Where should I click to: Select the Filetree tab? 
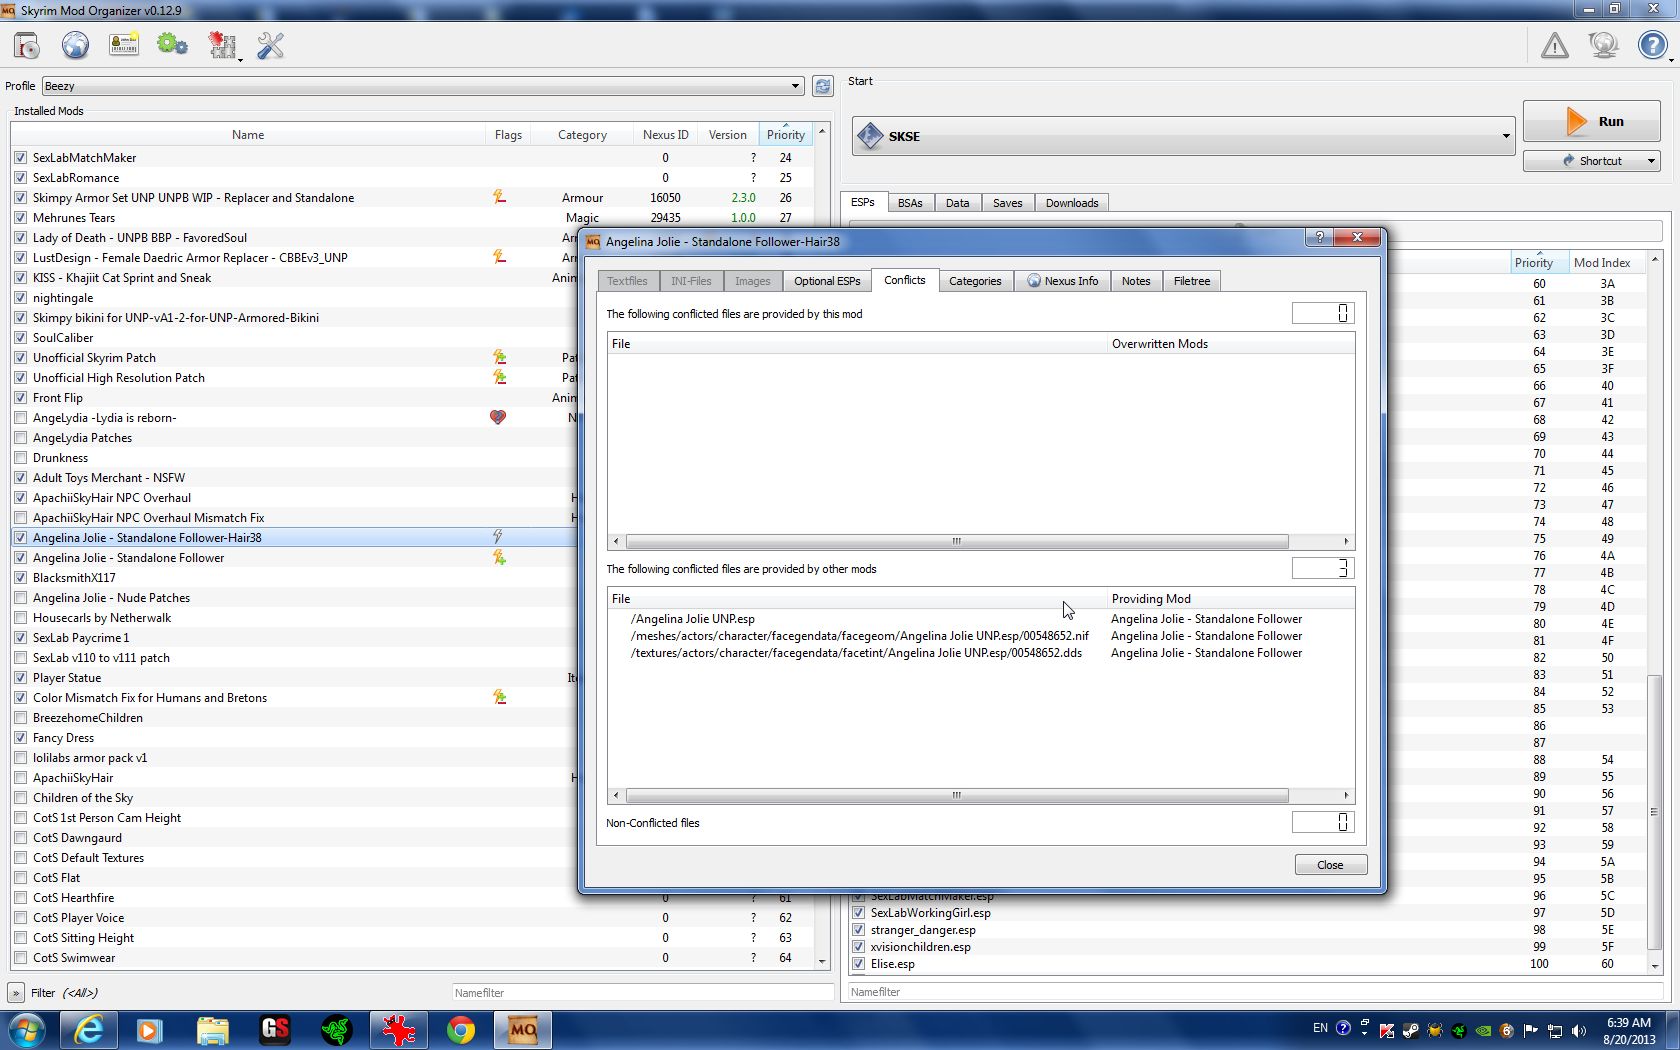1191,281
